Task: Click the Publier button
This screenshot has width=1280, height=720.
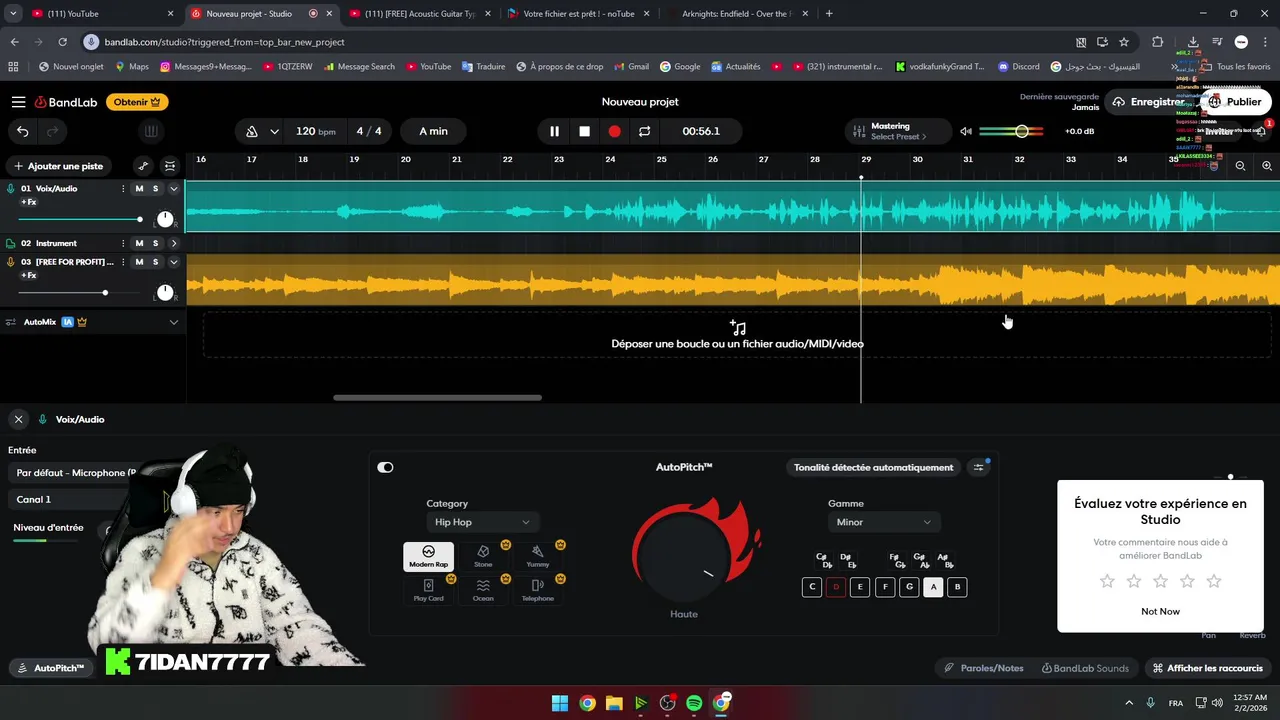Action: tap(1235, 102)
